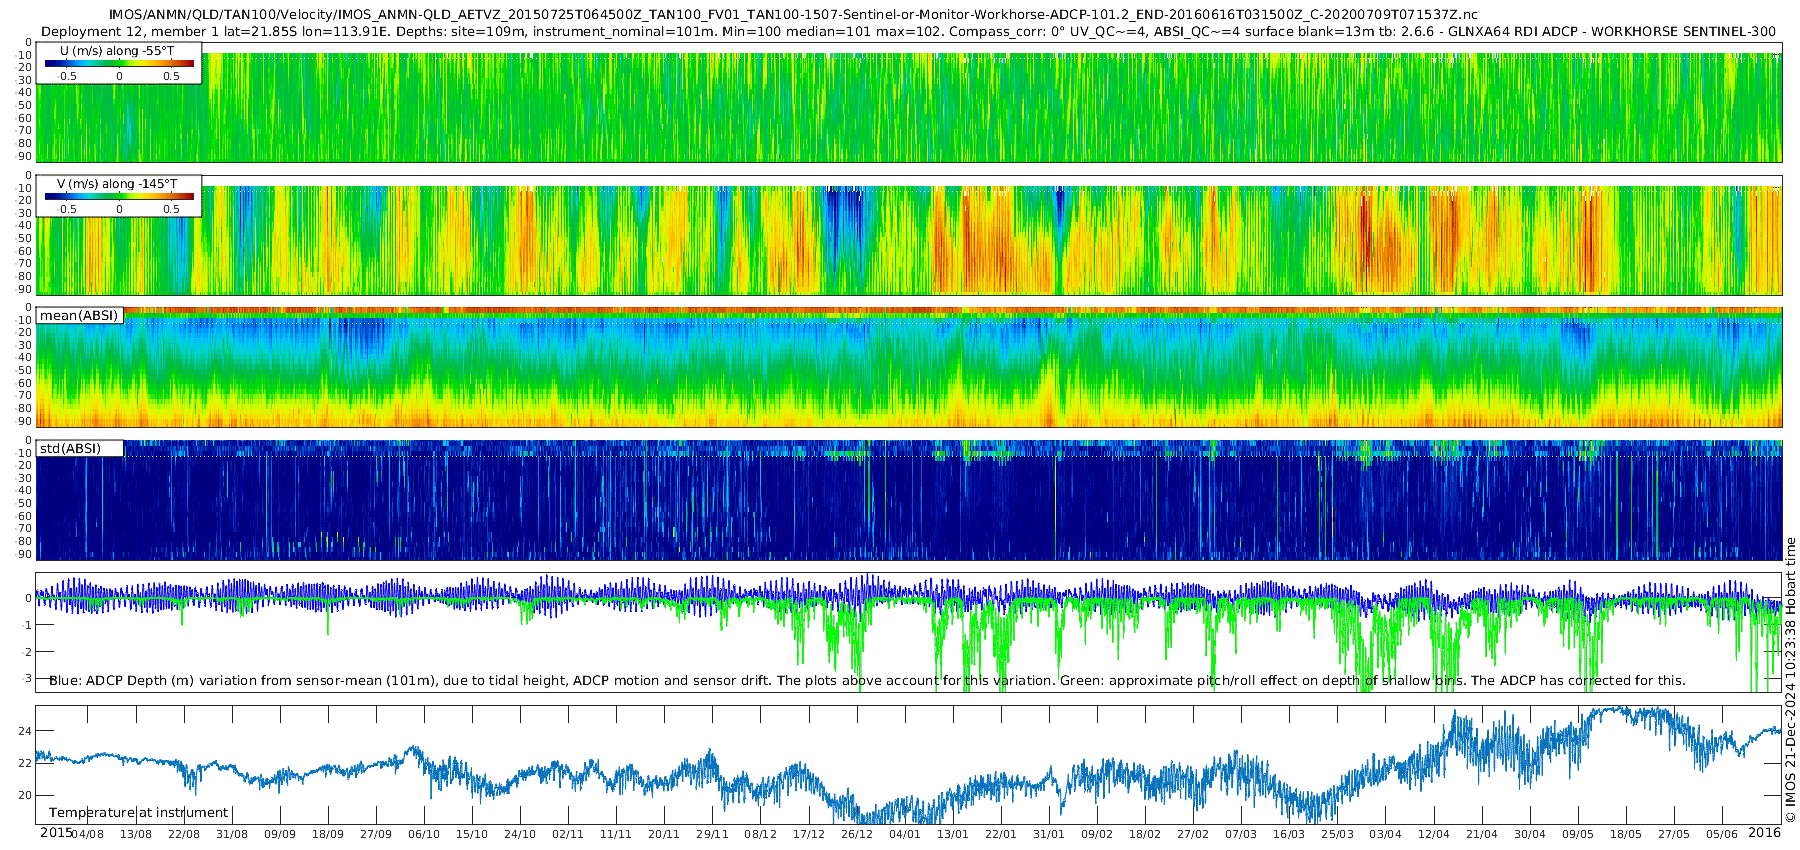The width and height of the screenshot is (1800, 850).
Task: Click the std(ABSI) panel label
Action: [71, 448]
